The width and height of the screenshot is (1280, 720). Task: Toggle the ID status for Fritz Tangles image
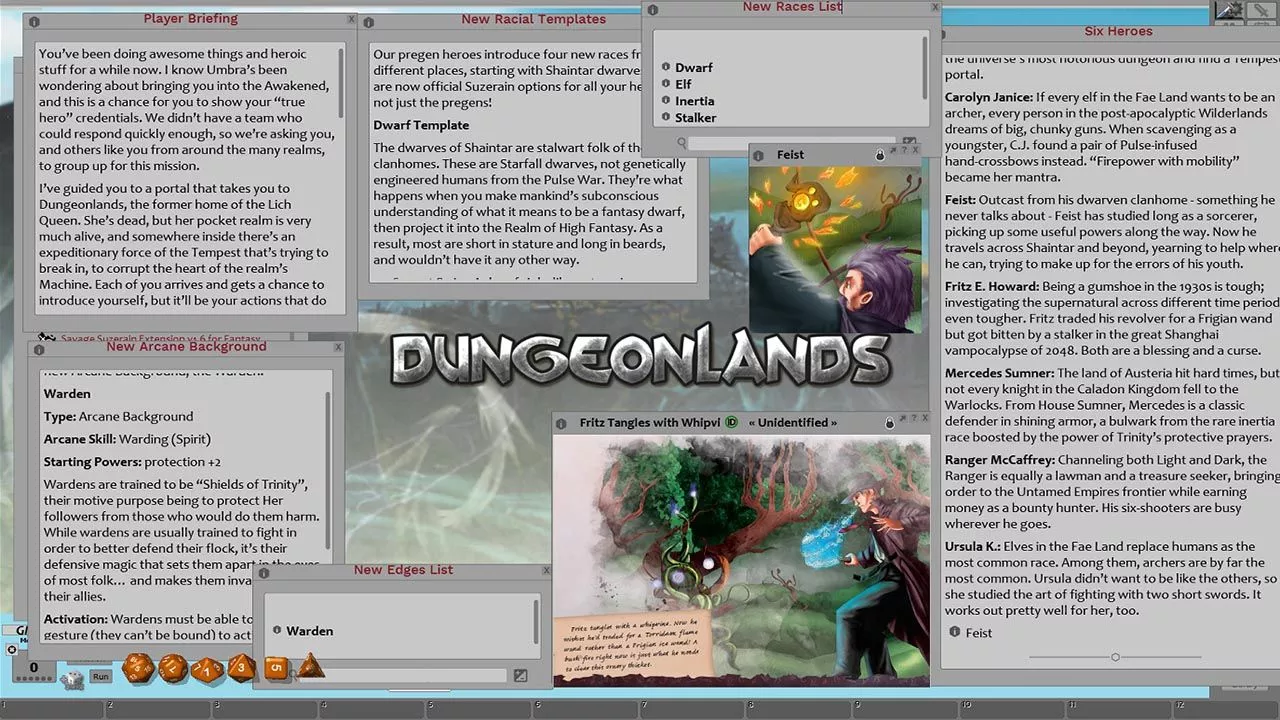click(731, 423)
